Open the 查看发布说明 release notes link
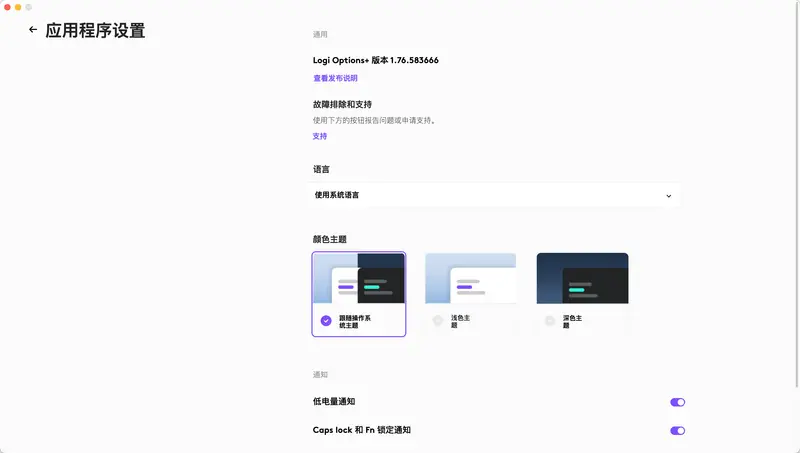This screenshot has height=453, width=800. [335, 78]
